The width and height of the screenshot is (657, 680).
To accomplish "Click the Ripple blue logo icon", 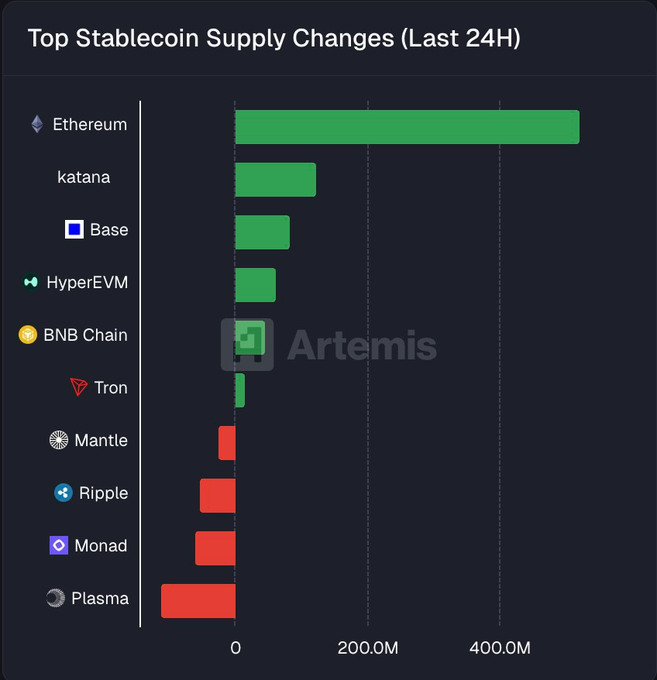I will pyautogui.click(x=63, y=493).
